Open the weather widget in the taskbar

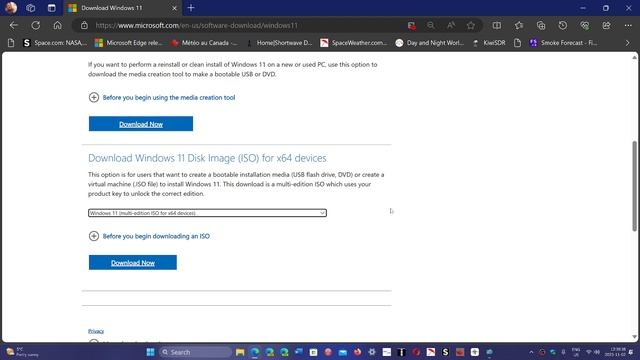22,352
